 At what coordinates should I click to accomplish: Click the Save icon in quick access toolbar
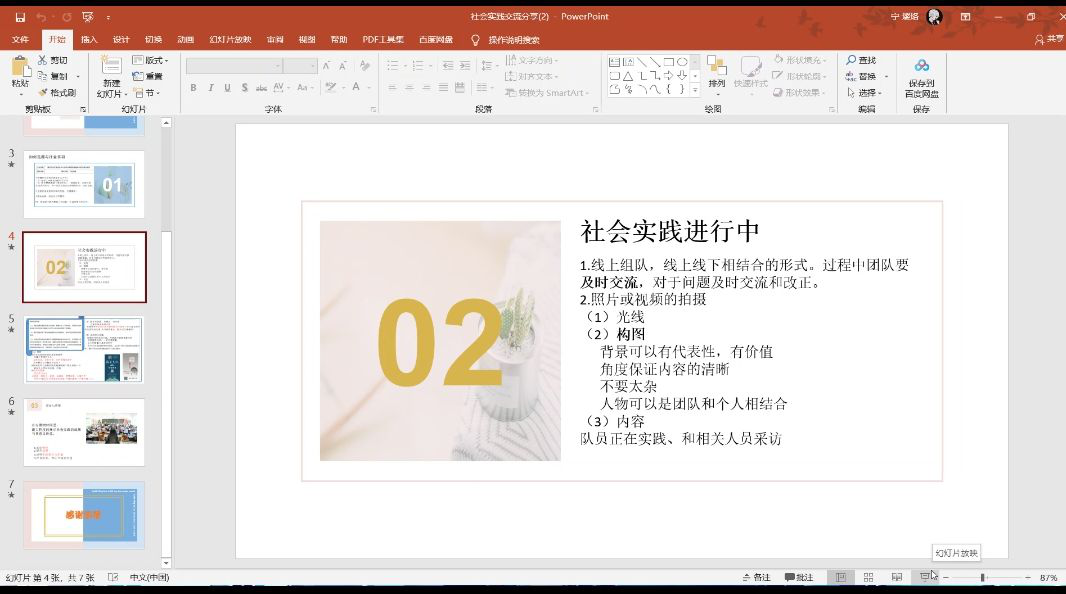[20, 17]
